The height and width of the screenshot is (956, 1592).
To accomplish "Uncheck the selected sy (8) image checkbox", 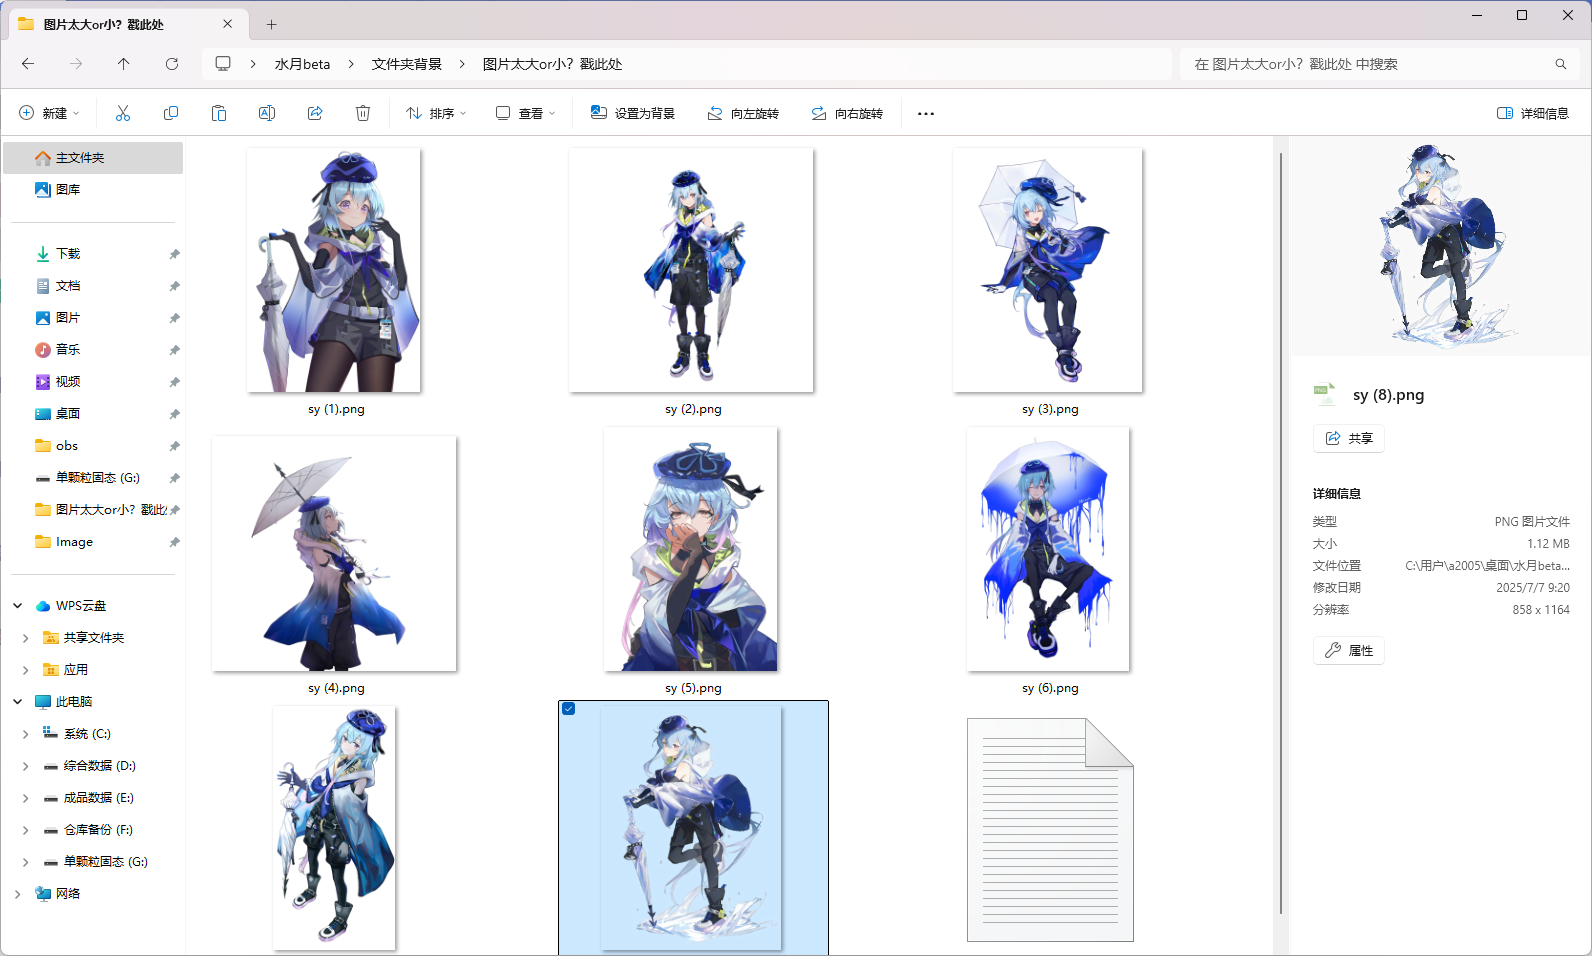I will coord(569,709).
